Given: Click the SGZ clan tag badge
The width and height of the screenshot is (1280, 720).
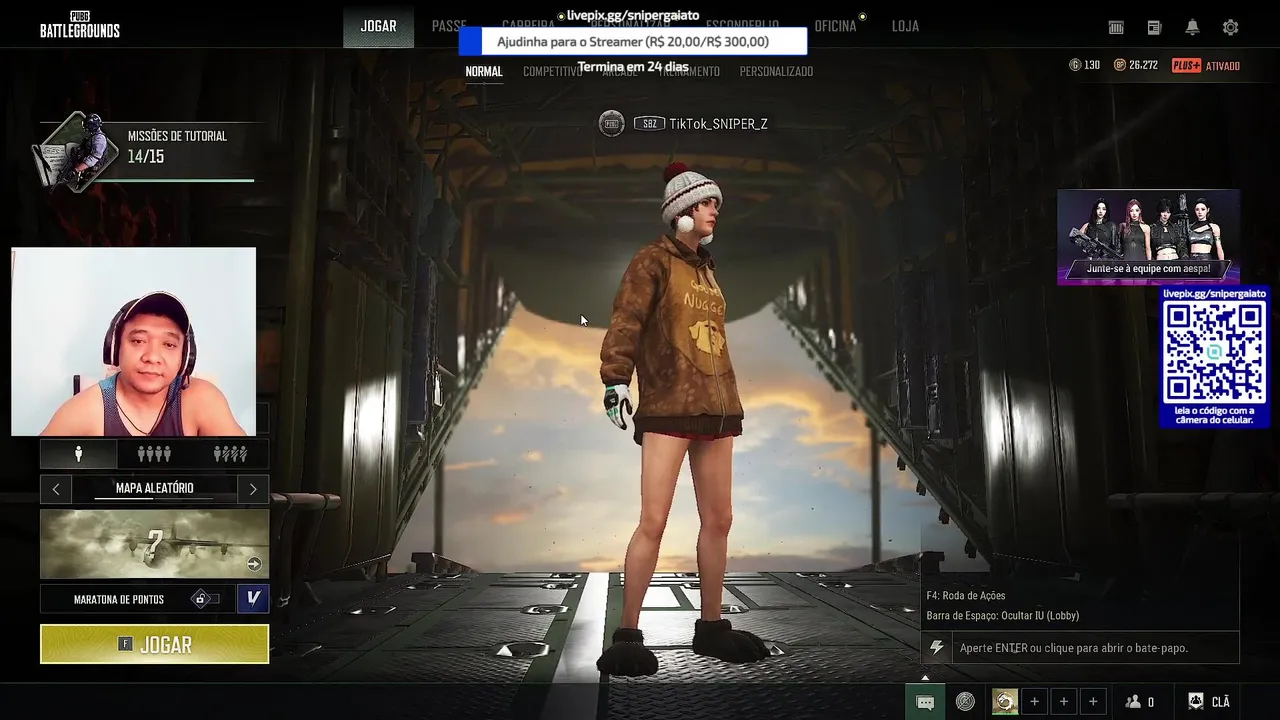Looking at the screenshot, I should 649,124.
